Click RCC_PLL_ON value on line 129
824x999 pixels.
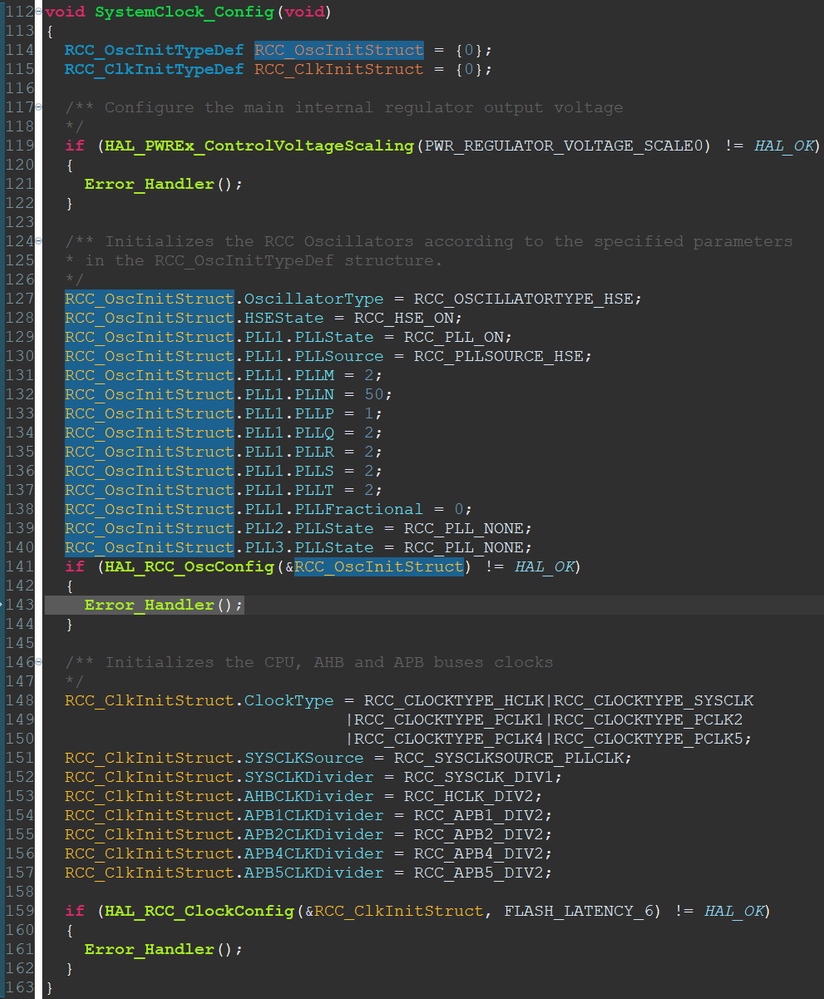click(454, 337)
